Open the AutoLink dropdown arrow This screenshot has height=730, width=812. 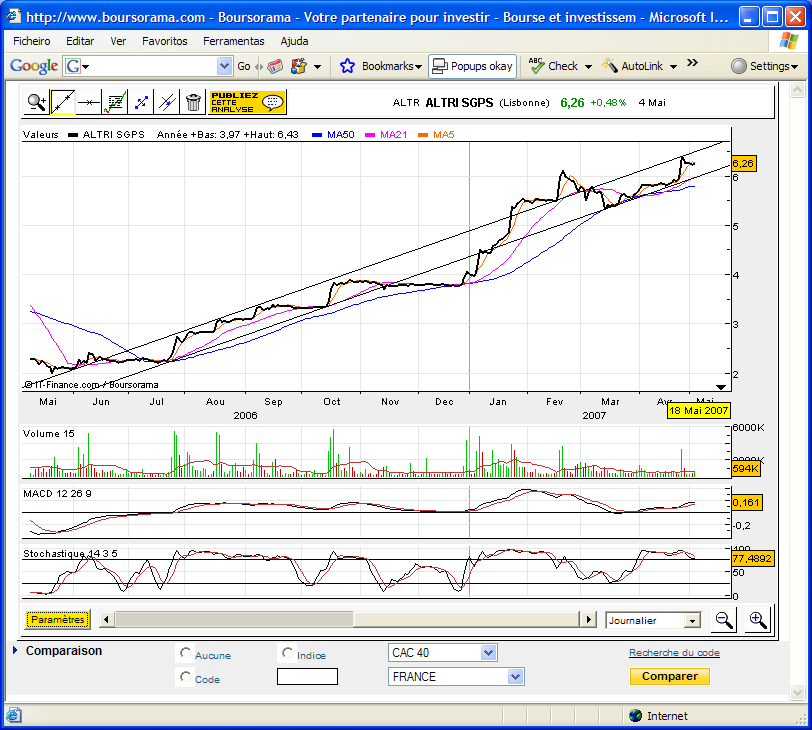(673, 67)
